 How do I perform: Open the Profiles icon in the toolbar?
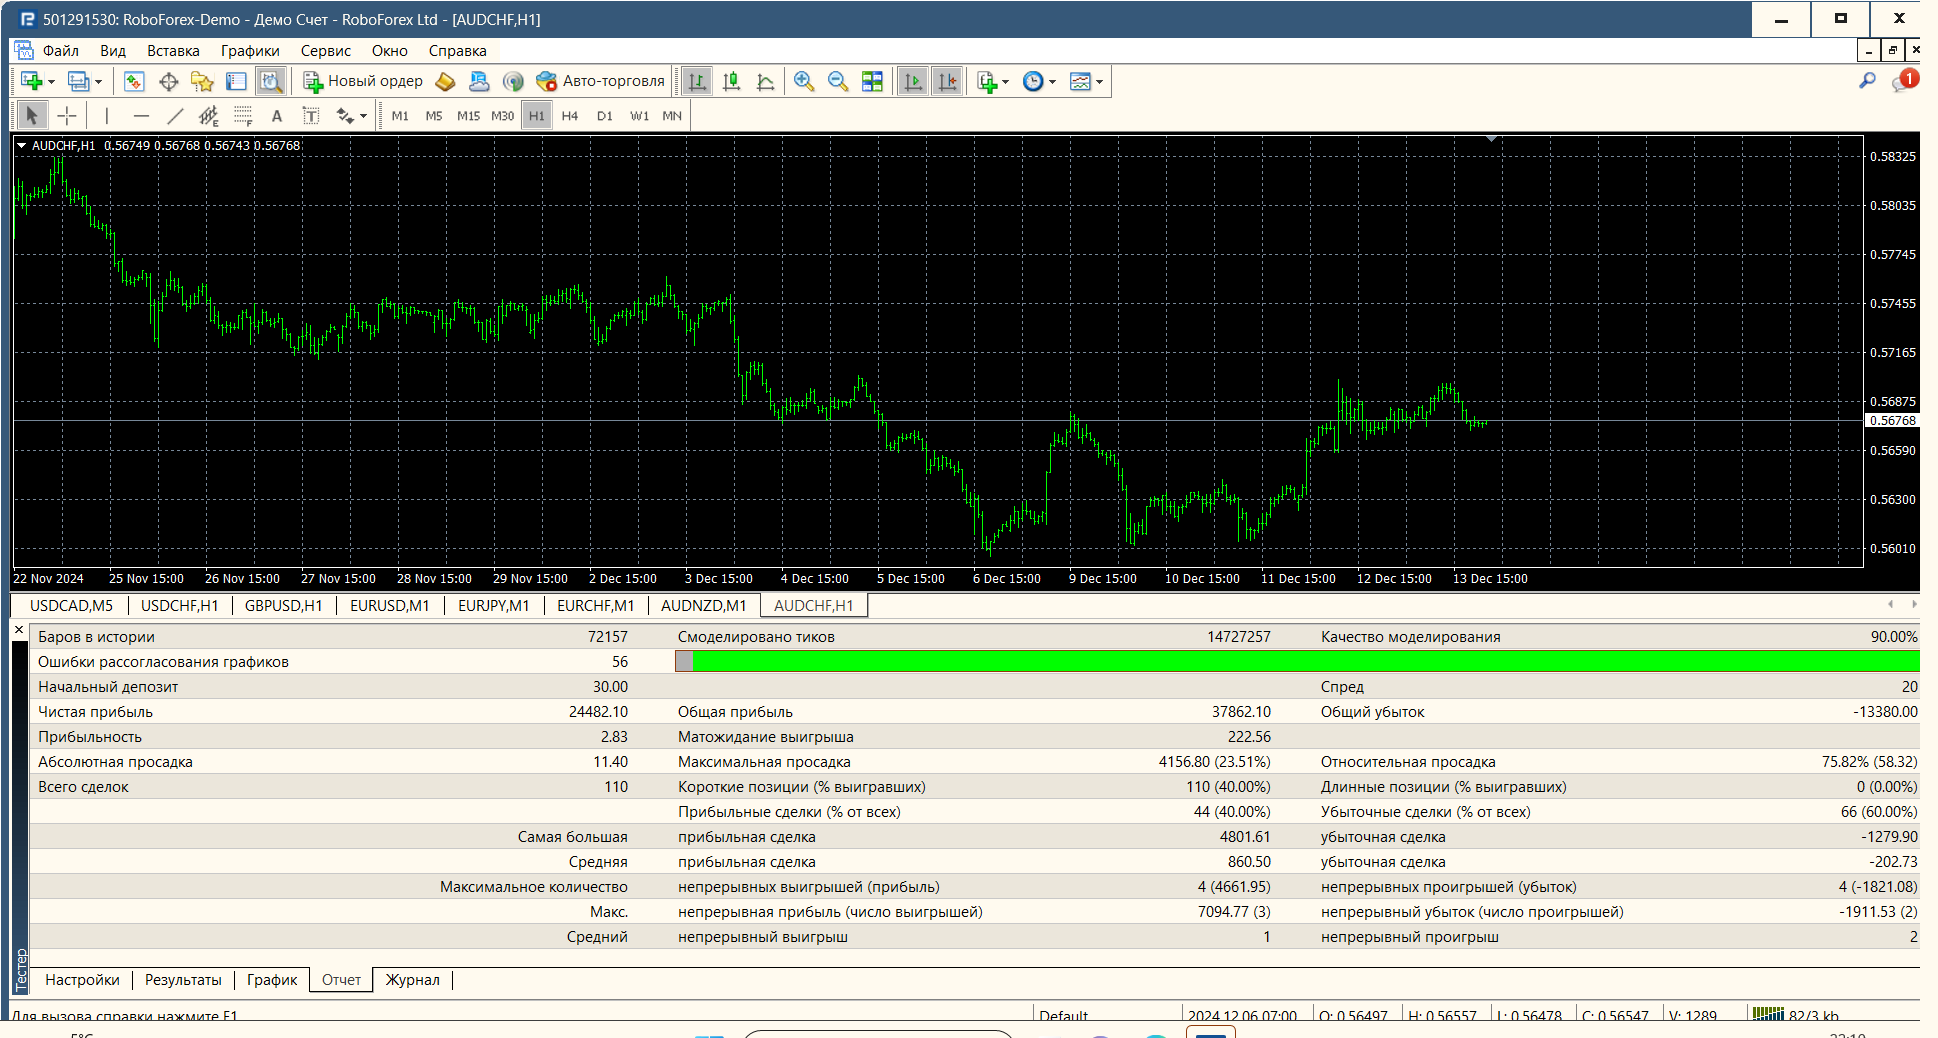click(x=78, y=81)
